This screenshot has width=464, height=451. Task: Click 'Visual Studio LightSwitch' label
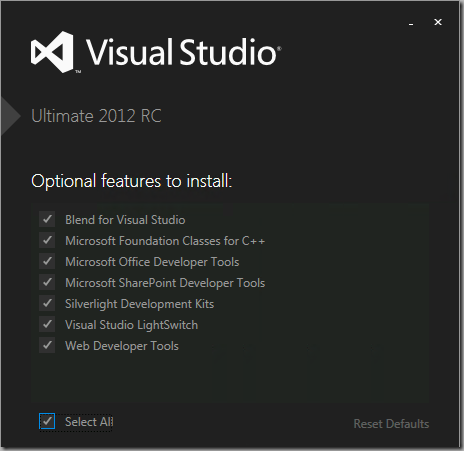tap(131, 325)
